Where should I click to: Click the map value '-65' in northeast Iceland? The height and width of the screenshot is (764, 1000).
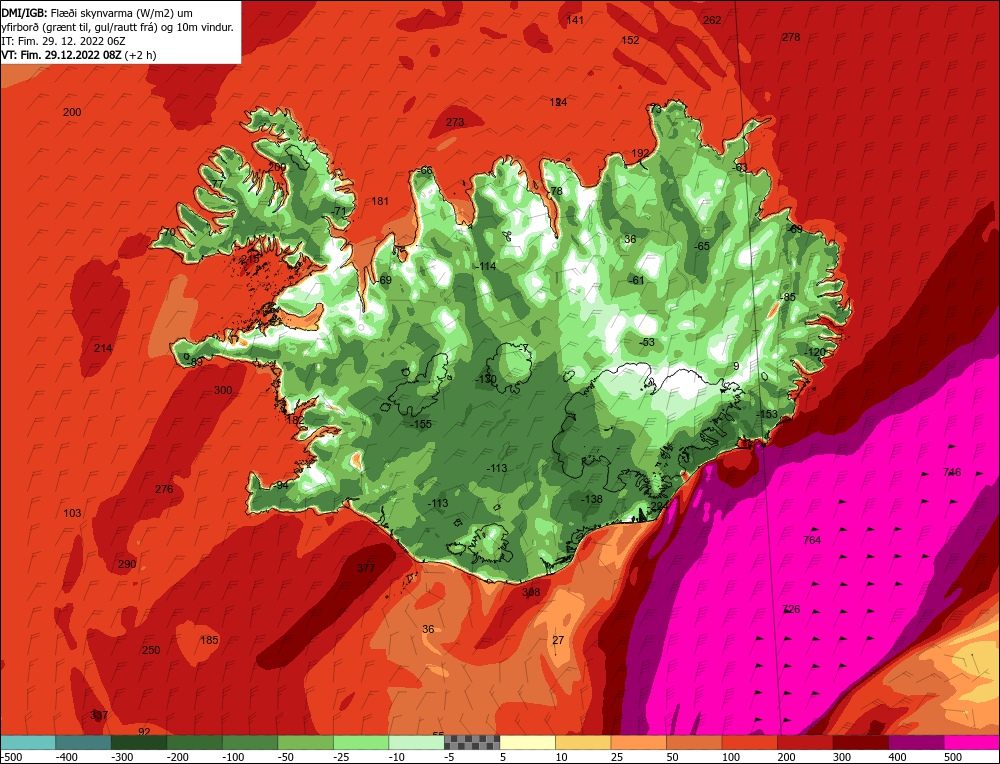pos(702,246)
